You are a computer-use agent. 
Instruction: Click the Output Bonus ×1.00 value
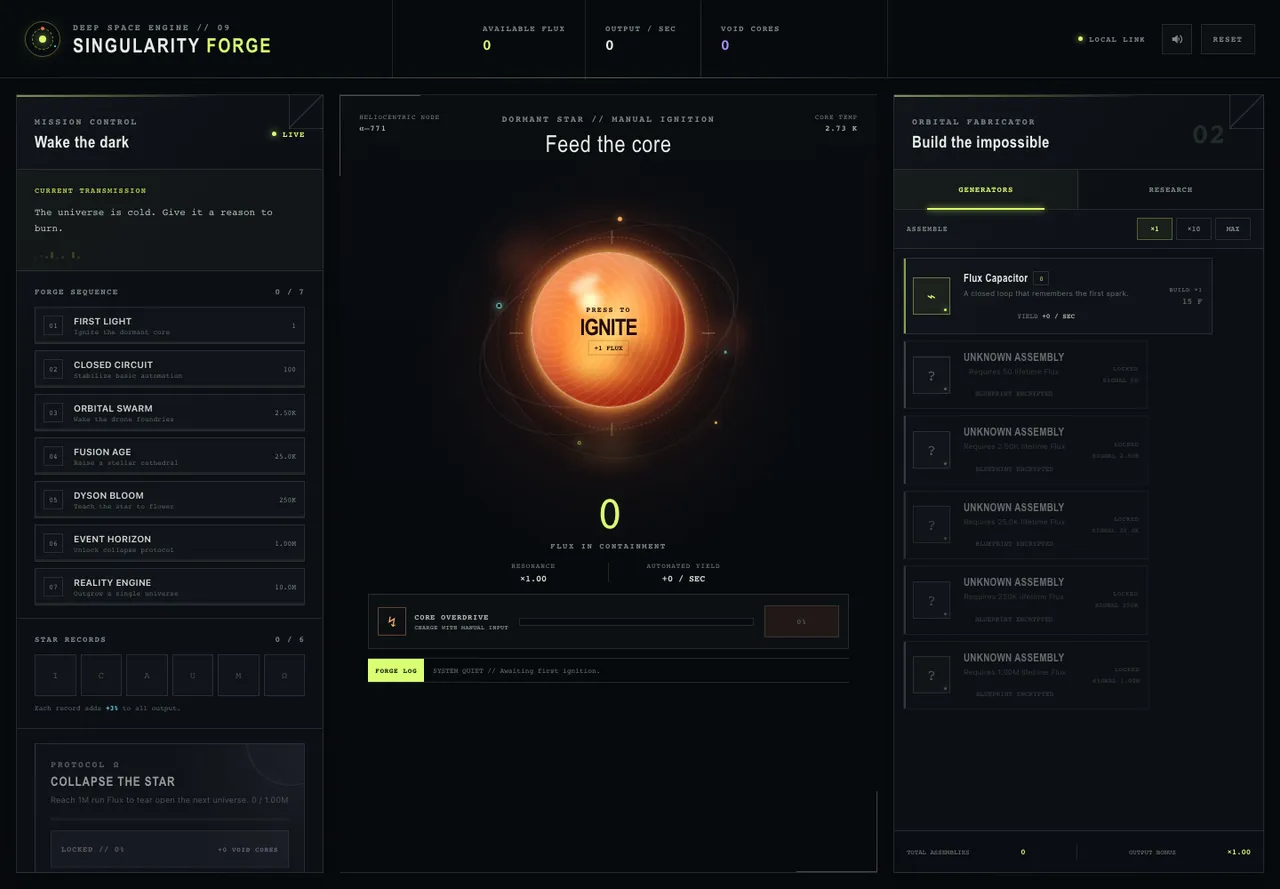coord(1239,852)
